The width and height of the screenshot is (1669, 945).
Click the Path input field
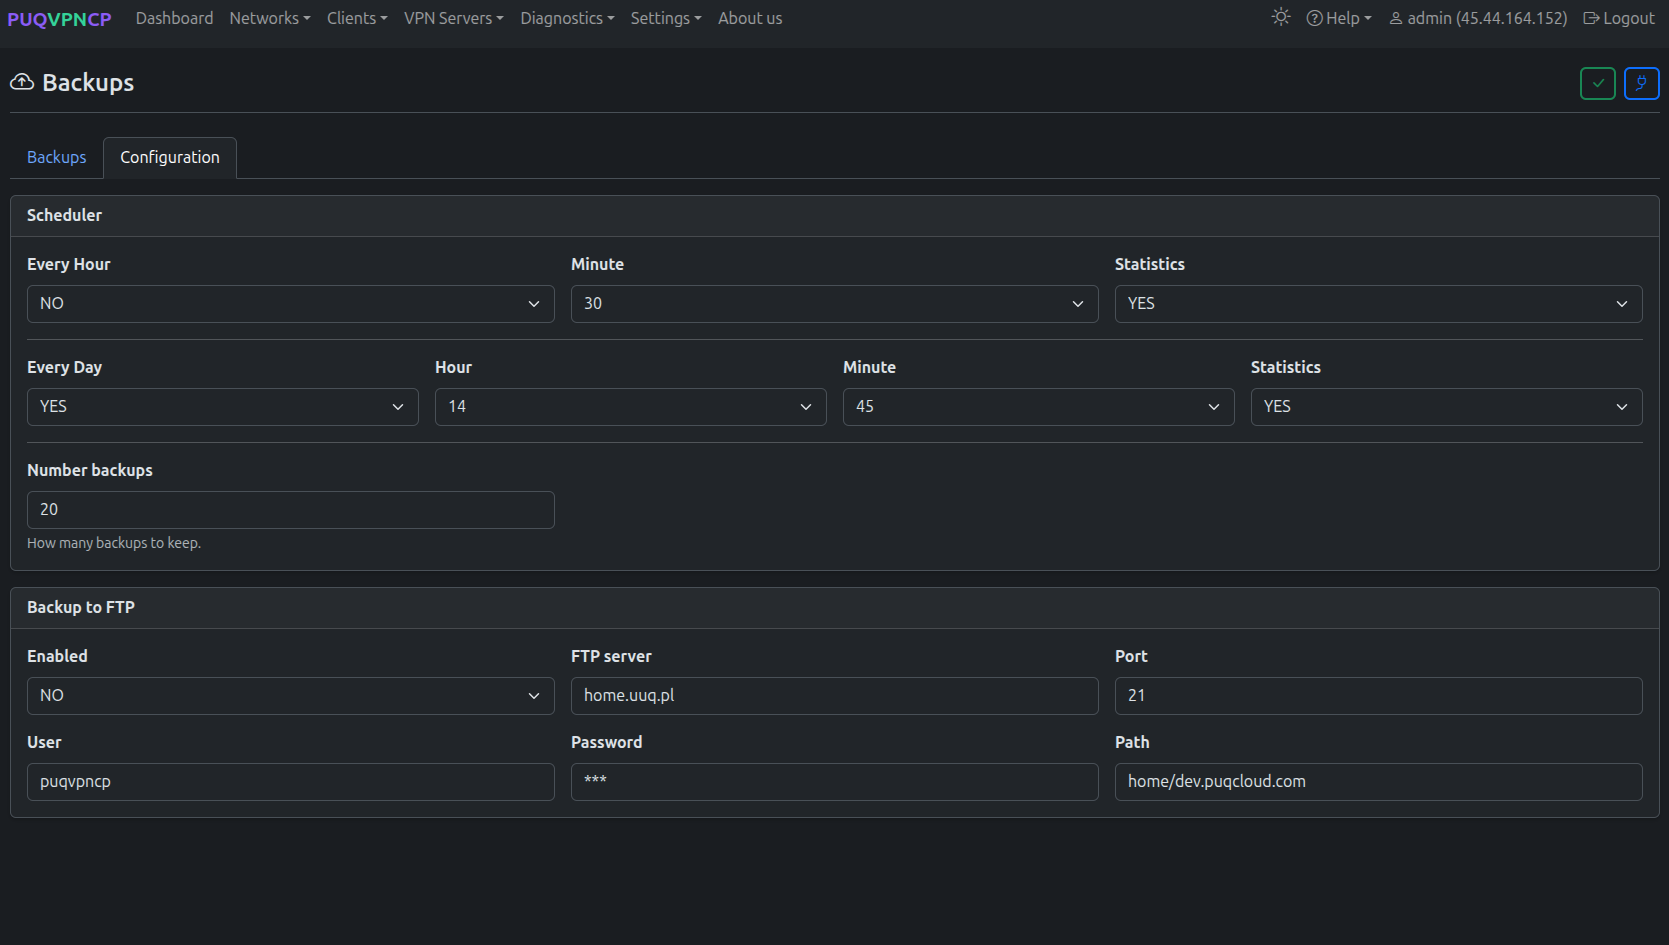click(1379, 782)
